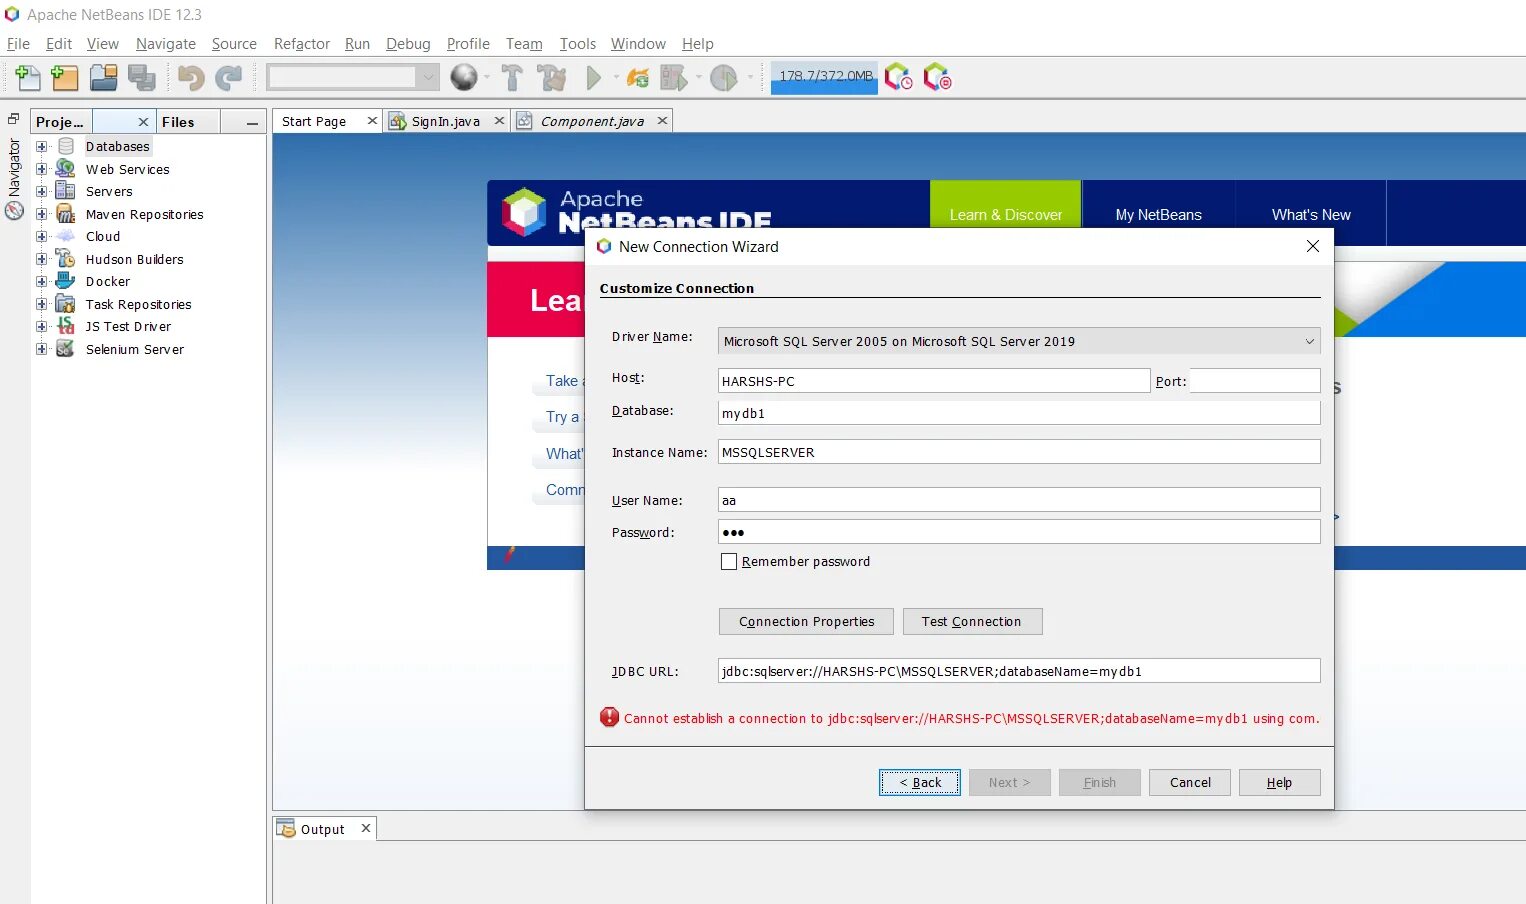Click the Cloud node icon

pos(66,236)
